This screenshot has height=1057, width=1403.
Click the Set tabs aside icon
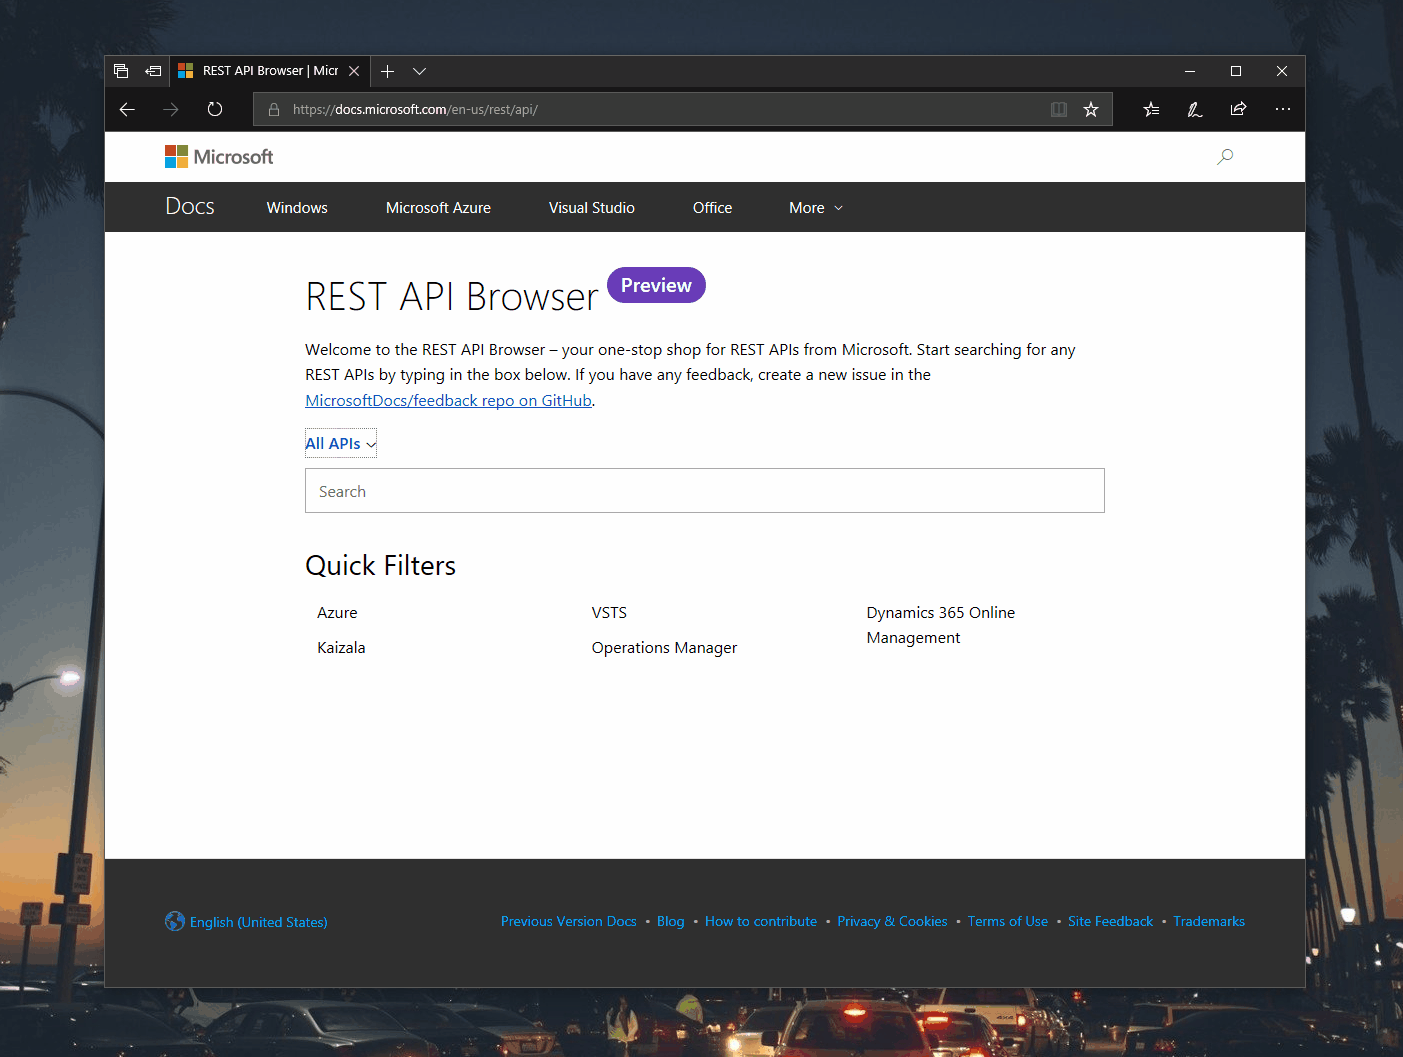pyautogui.click(x=153, y=71)
